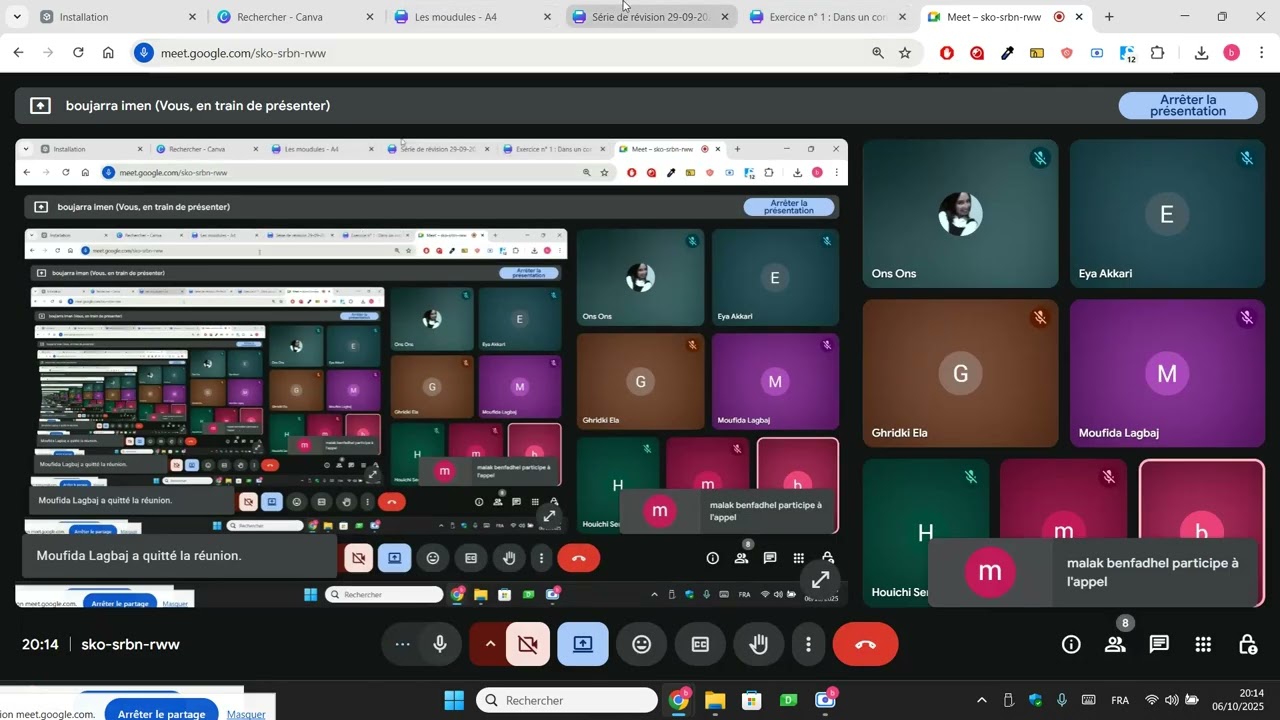Open the Chrome three-dot menu

1261,53
